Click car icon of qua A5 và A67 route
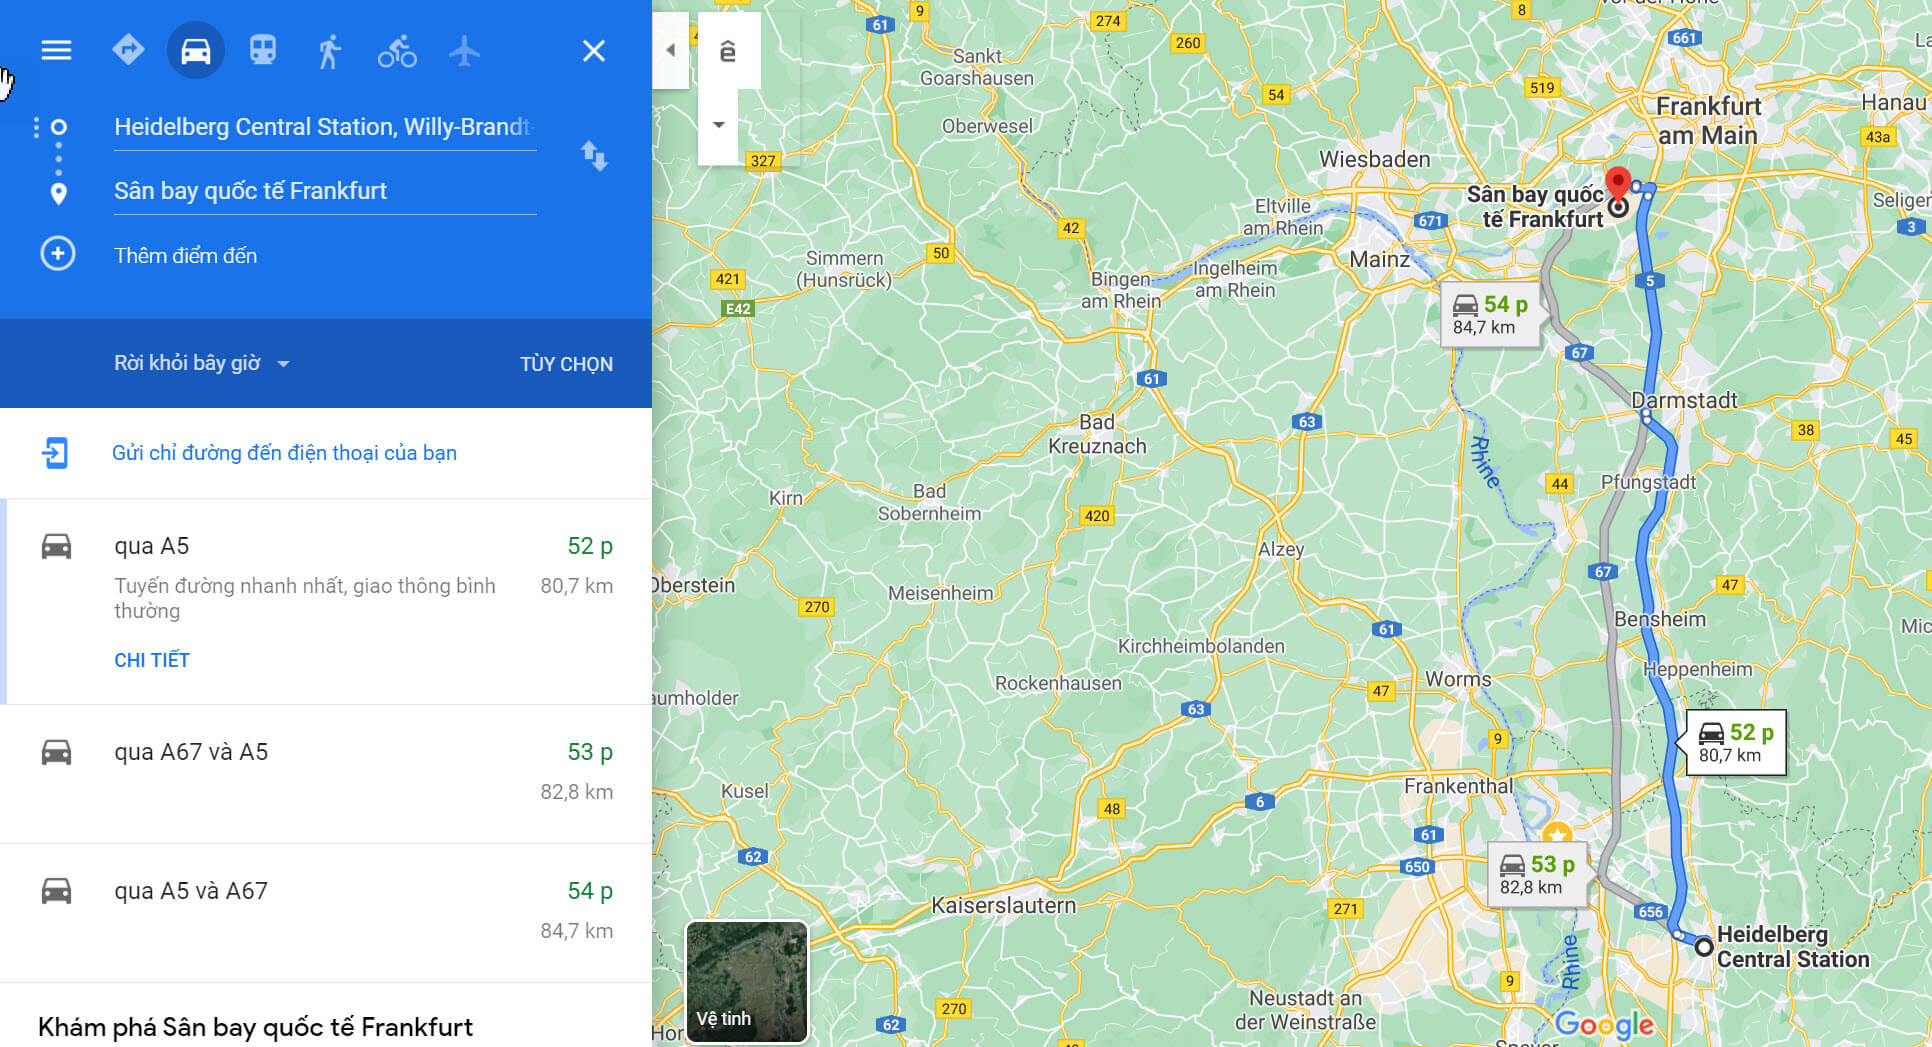Screen dimensions: 1932x1047 point(56,891)
